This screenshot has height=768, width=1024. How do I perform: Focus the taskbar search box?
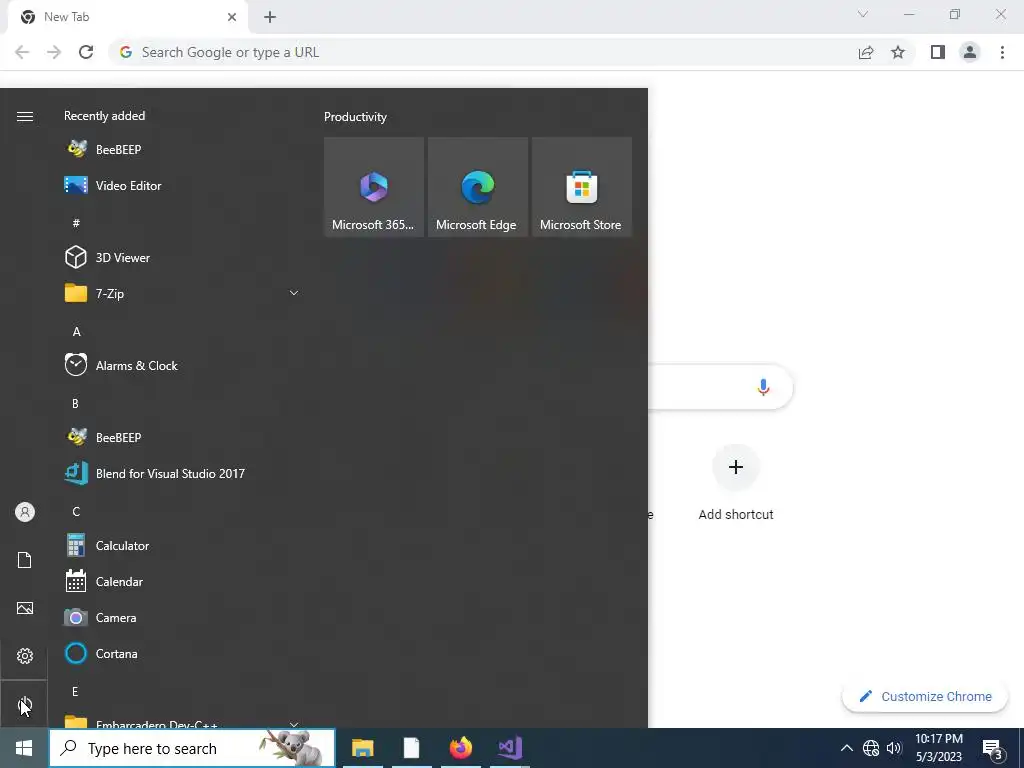192,748
